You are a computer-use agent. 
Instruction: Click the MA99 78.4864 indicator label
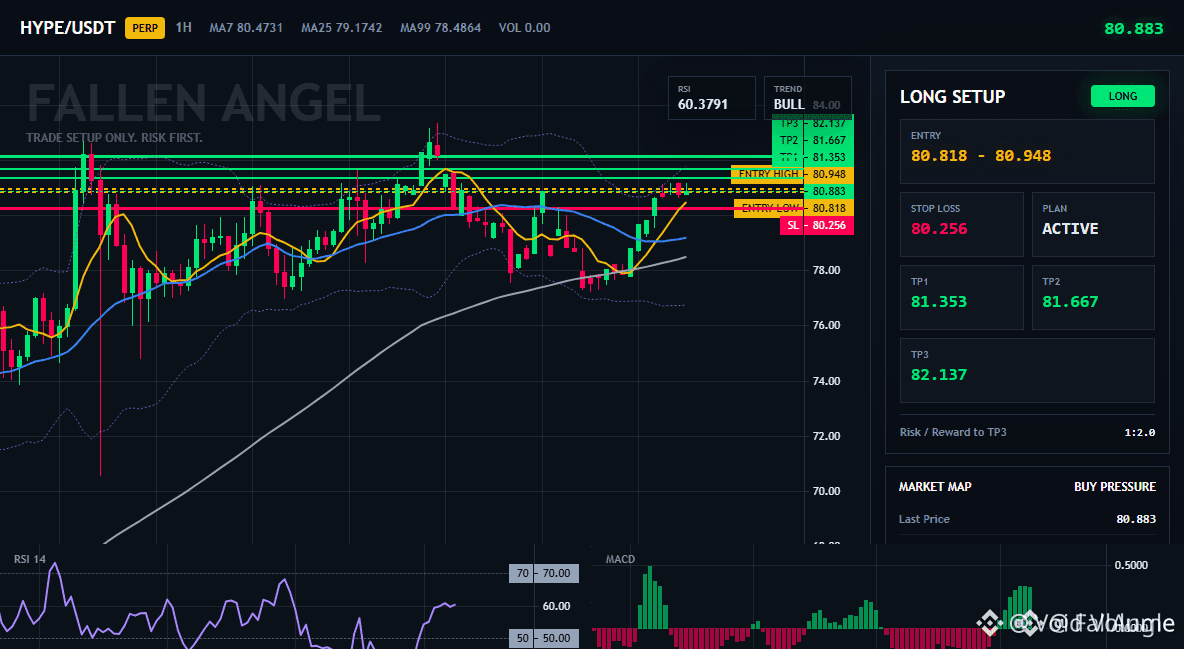440,28
